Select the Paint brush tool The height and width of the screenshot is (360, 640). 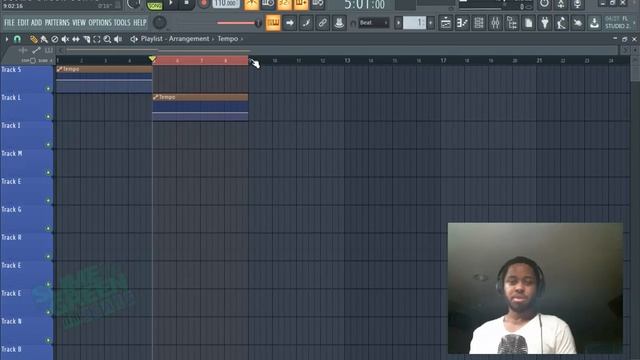pyautogui.click(x=44, y=39)
